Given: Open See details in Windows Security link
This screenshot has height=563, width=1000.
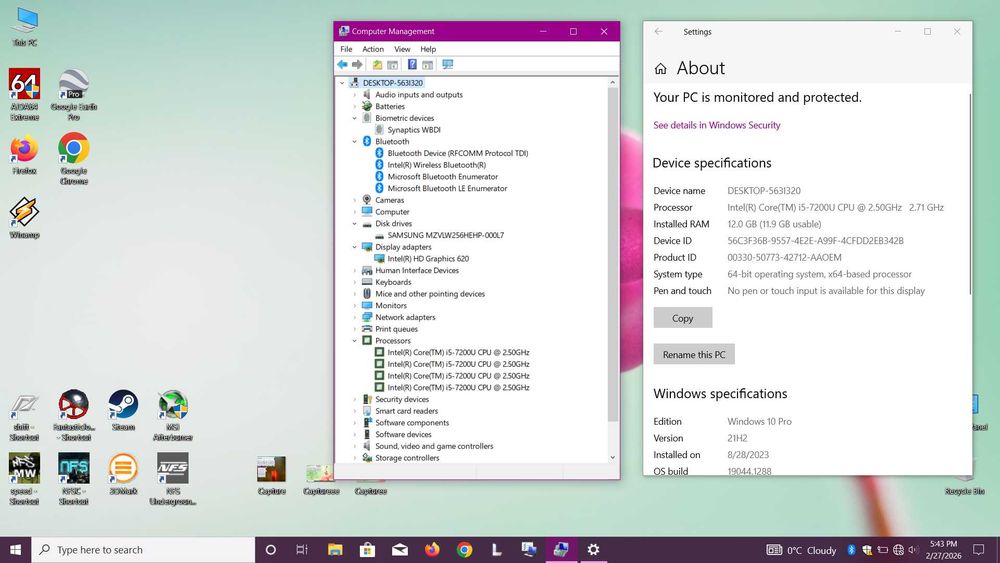Looking at the screenshot, I should [716, 125].
